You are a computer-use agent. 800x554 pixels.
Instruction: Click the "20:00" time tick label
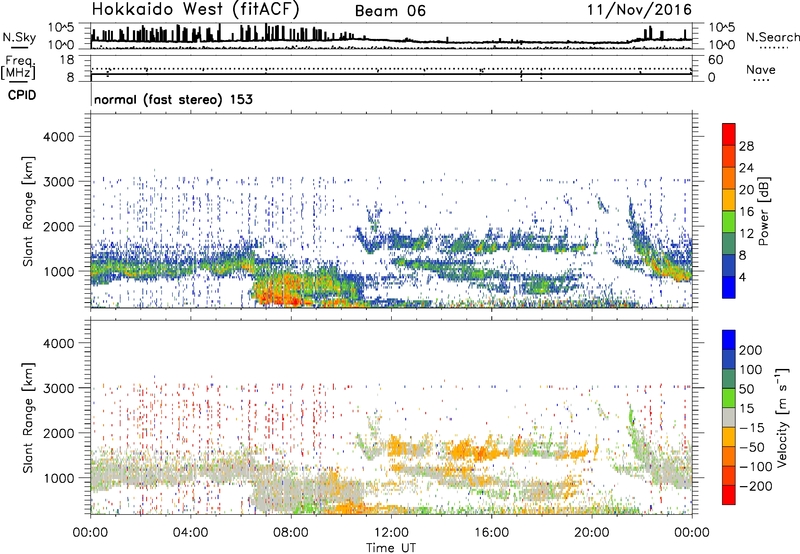[x=591, y=533]
